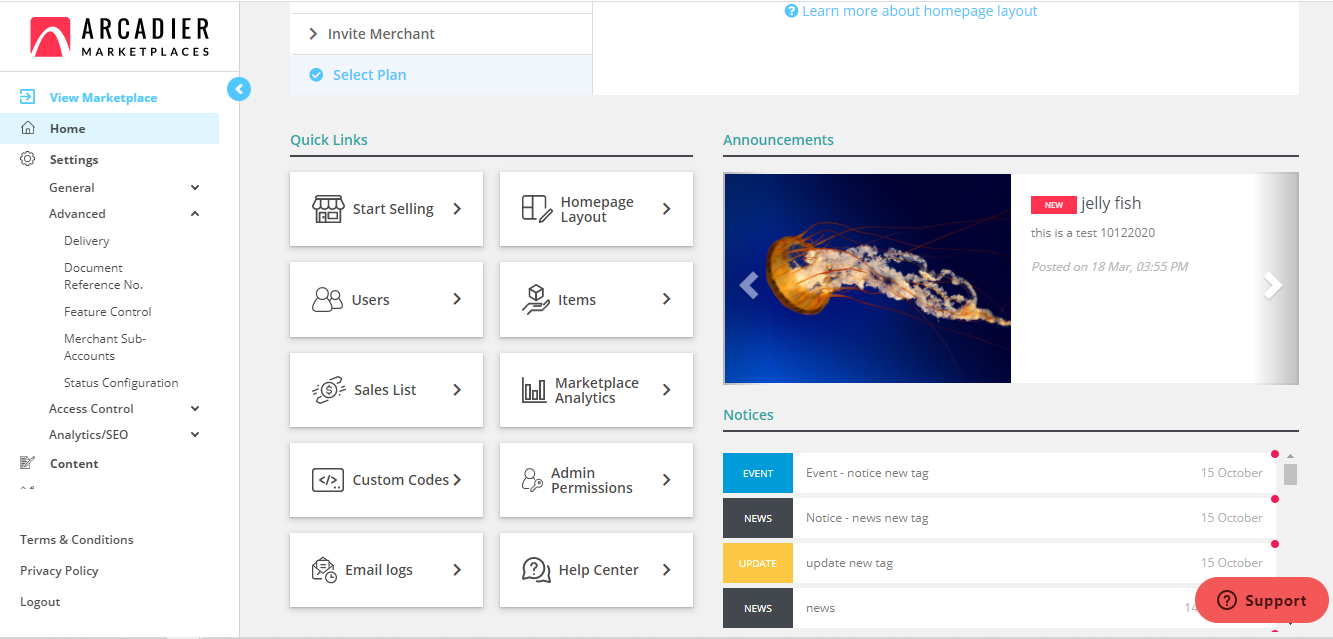The width and height of the screenshot is (1333, 639).
Task: Click the 'Posted on 18 Mar, 03:55 PM' text
Action: (x=1109, y=267)
